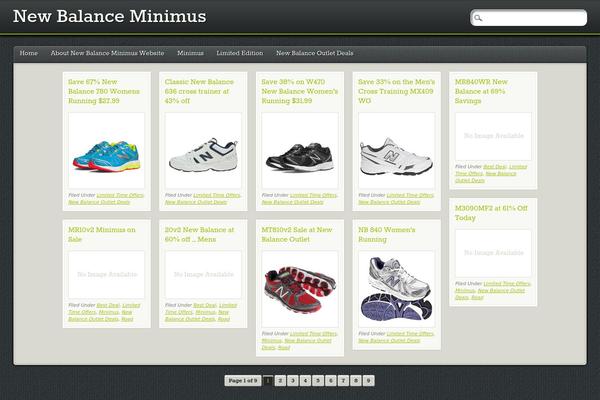Open 'Save 33% on the Men's Cross Training' post
Viewport: 600px width, 400px height.
[396, 91]
